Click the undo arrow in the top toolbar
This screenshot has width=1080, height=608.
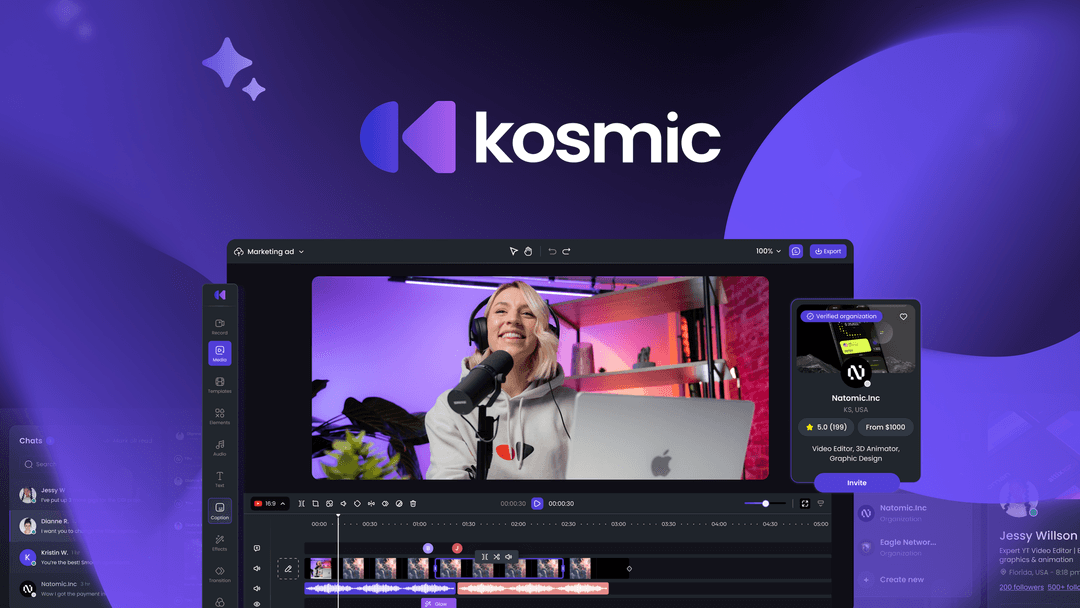pos(551,251)
